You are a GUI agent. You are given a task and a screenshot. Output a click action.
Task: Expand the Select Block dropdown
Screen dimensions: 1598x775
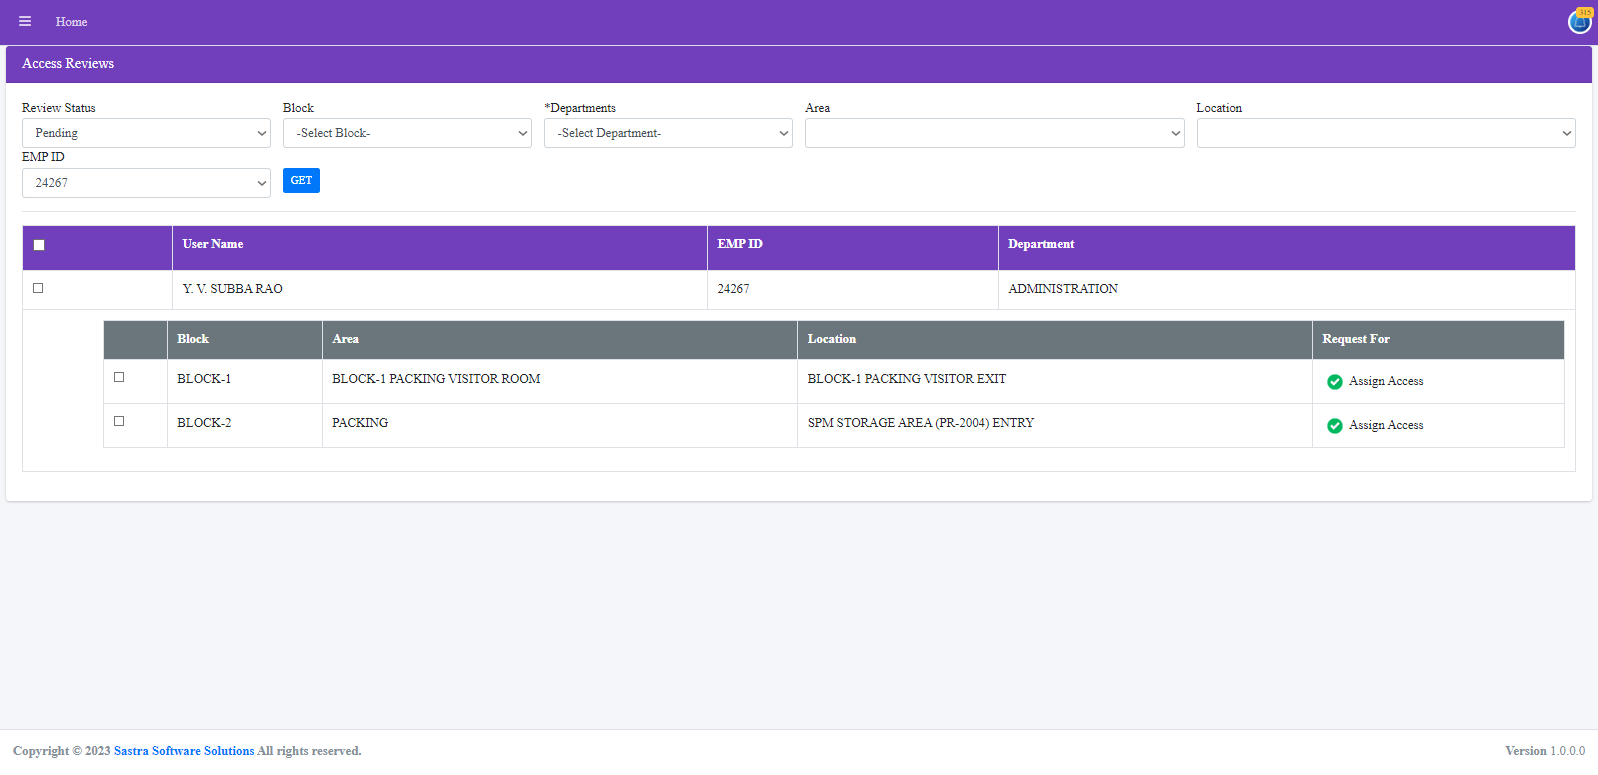(407, 133)
